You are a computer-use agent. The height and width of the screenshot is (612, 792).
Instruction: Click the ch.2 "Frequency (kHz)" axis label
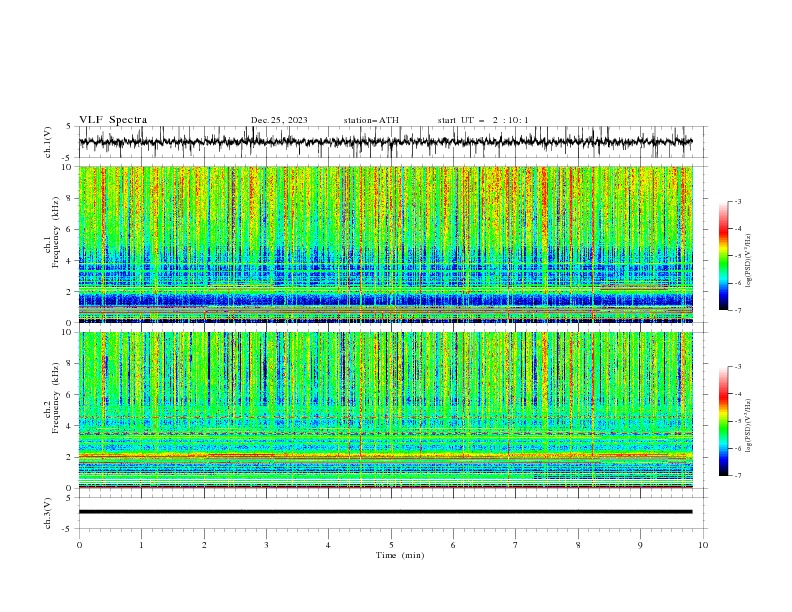[x=55, y=400]
